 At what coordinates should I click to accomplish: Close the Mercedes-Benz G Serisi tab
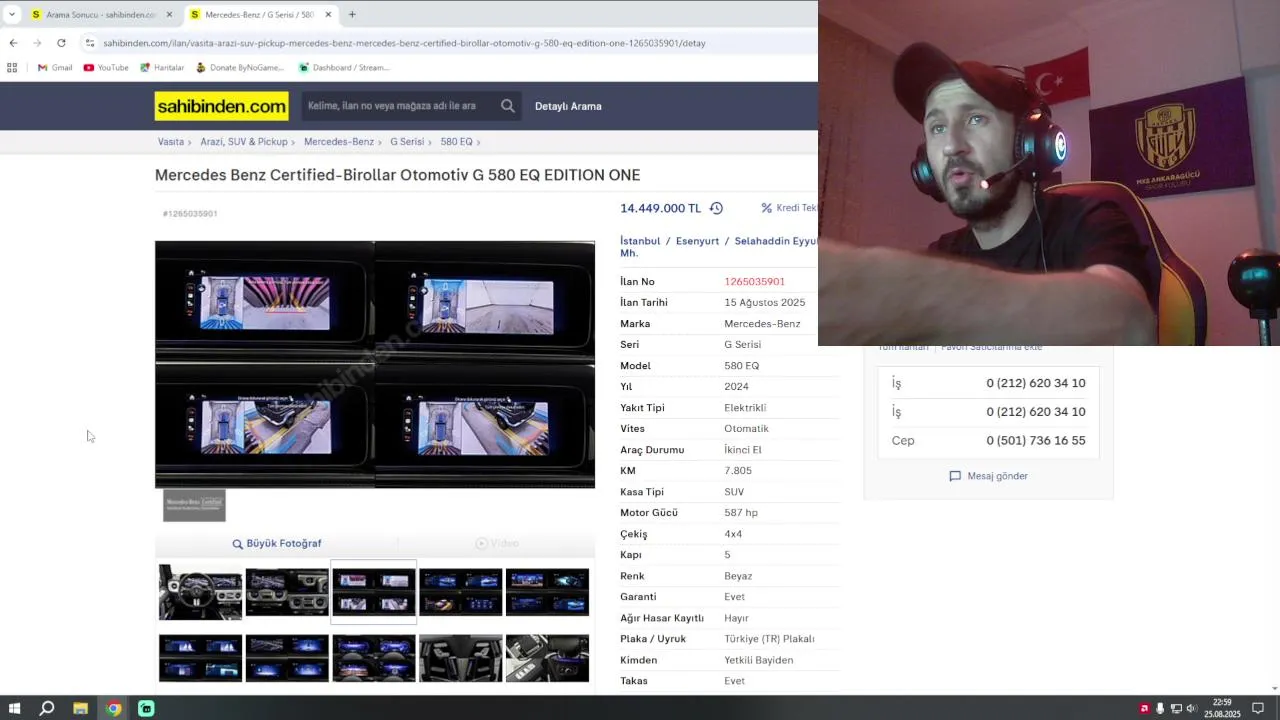328,14
